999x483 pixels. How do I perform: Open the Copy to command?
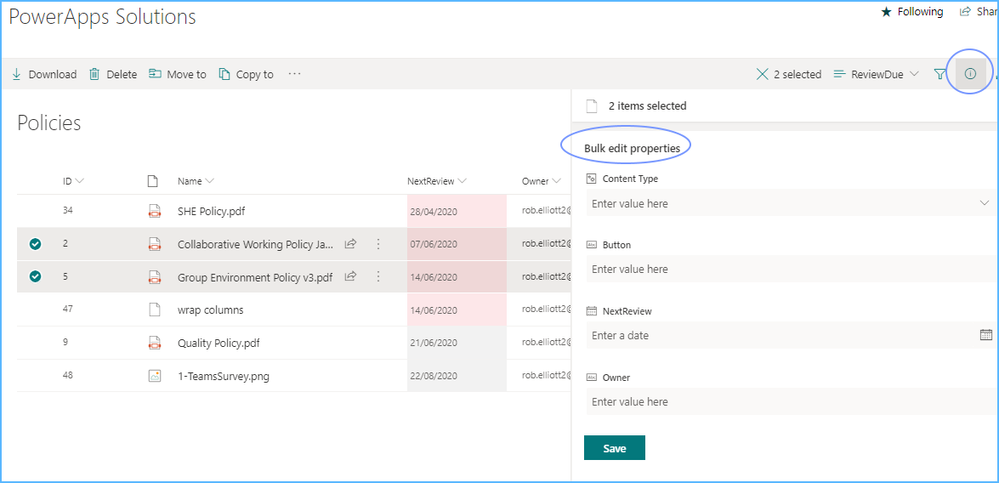tap(246, 75)
